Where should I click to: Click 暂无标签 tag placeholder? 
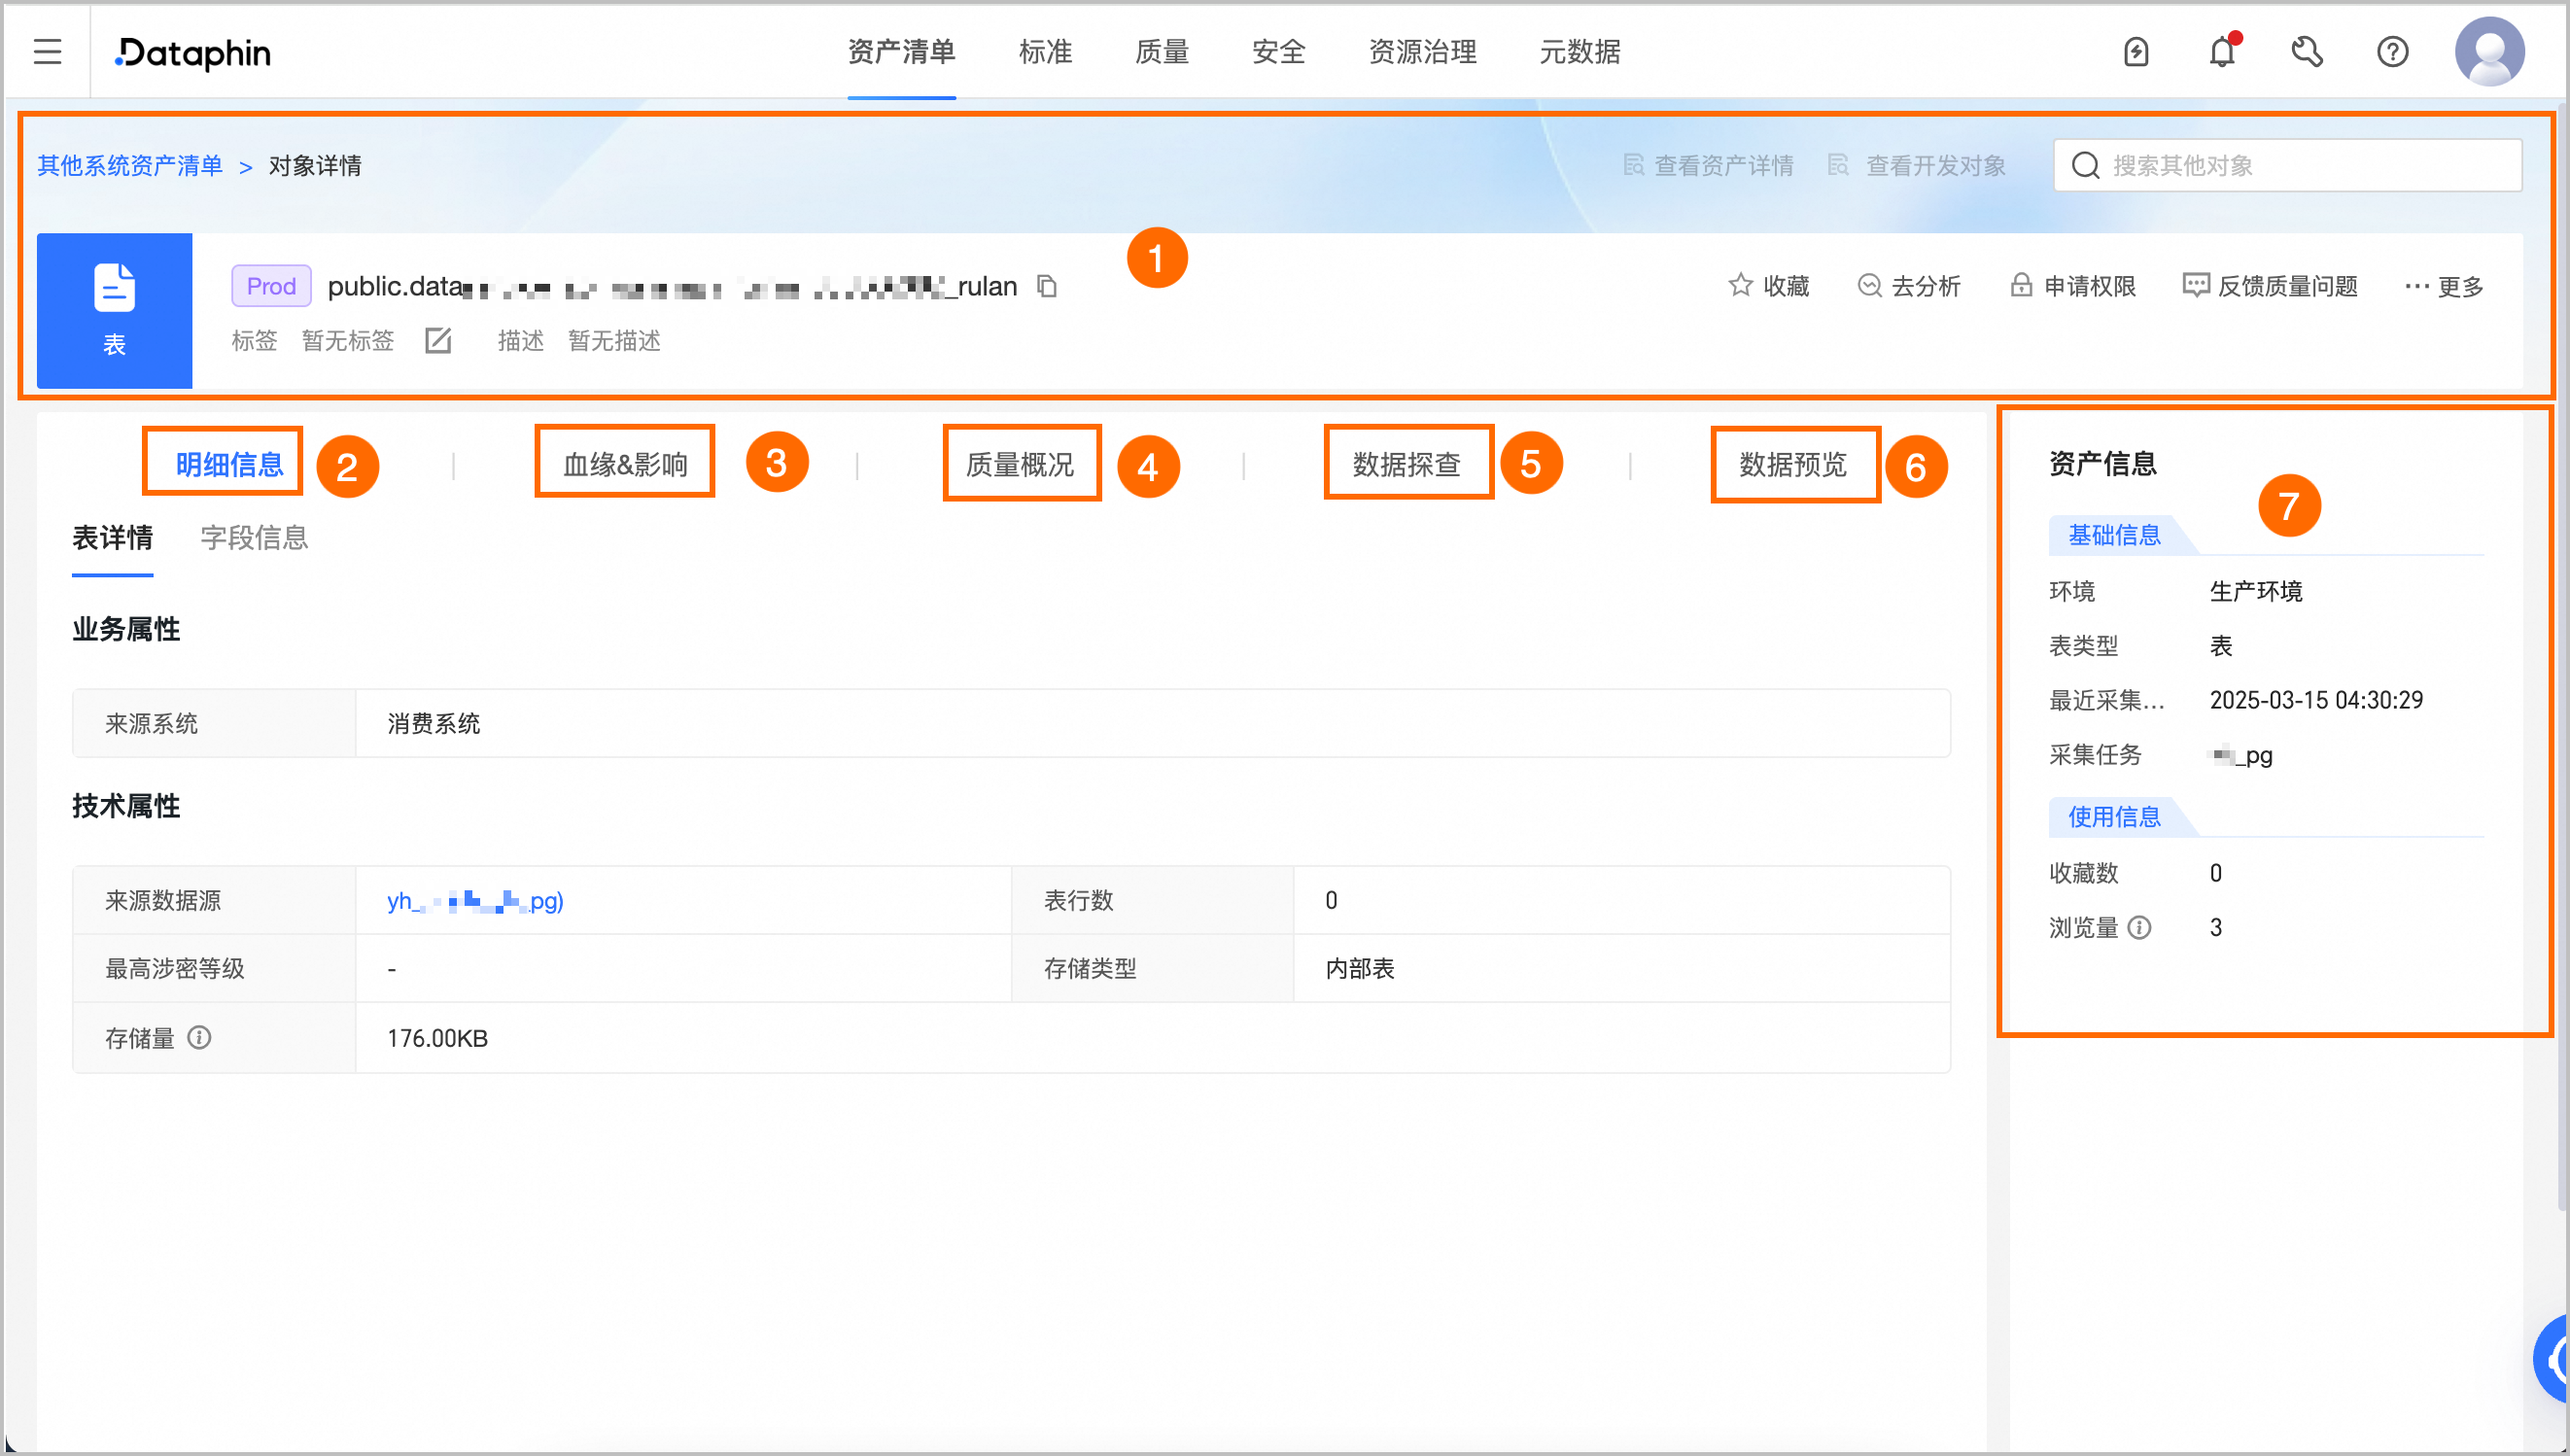[x=348, y=341]
